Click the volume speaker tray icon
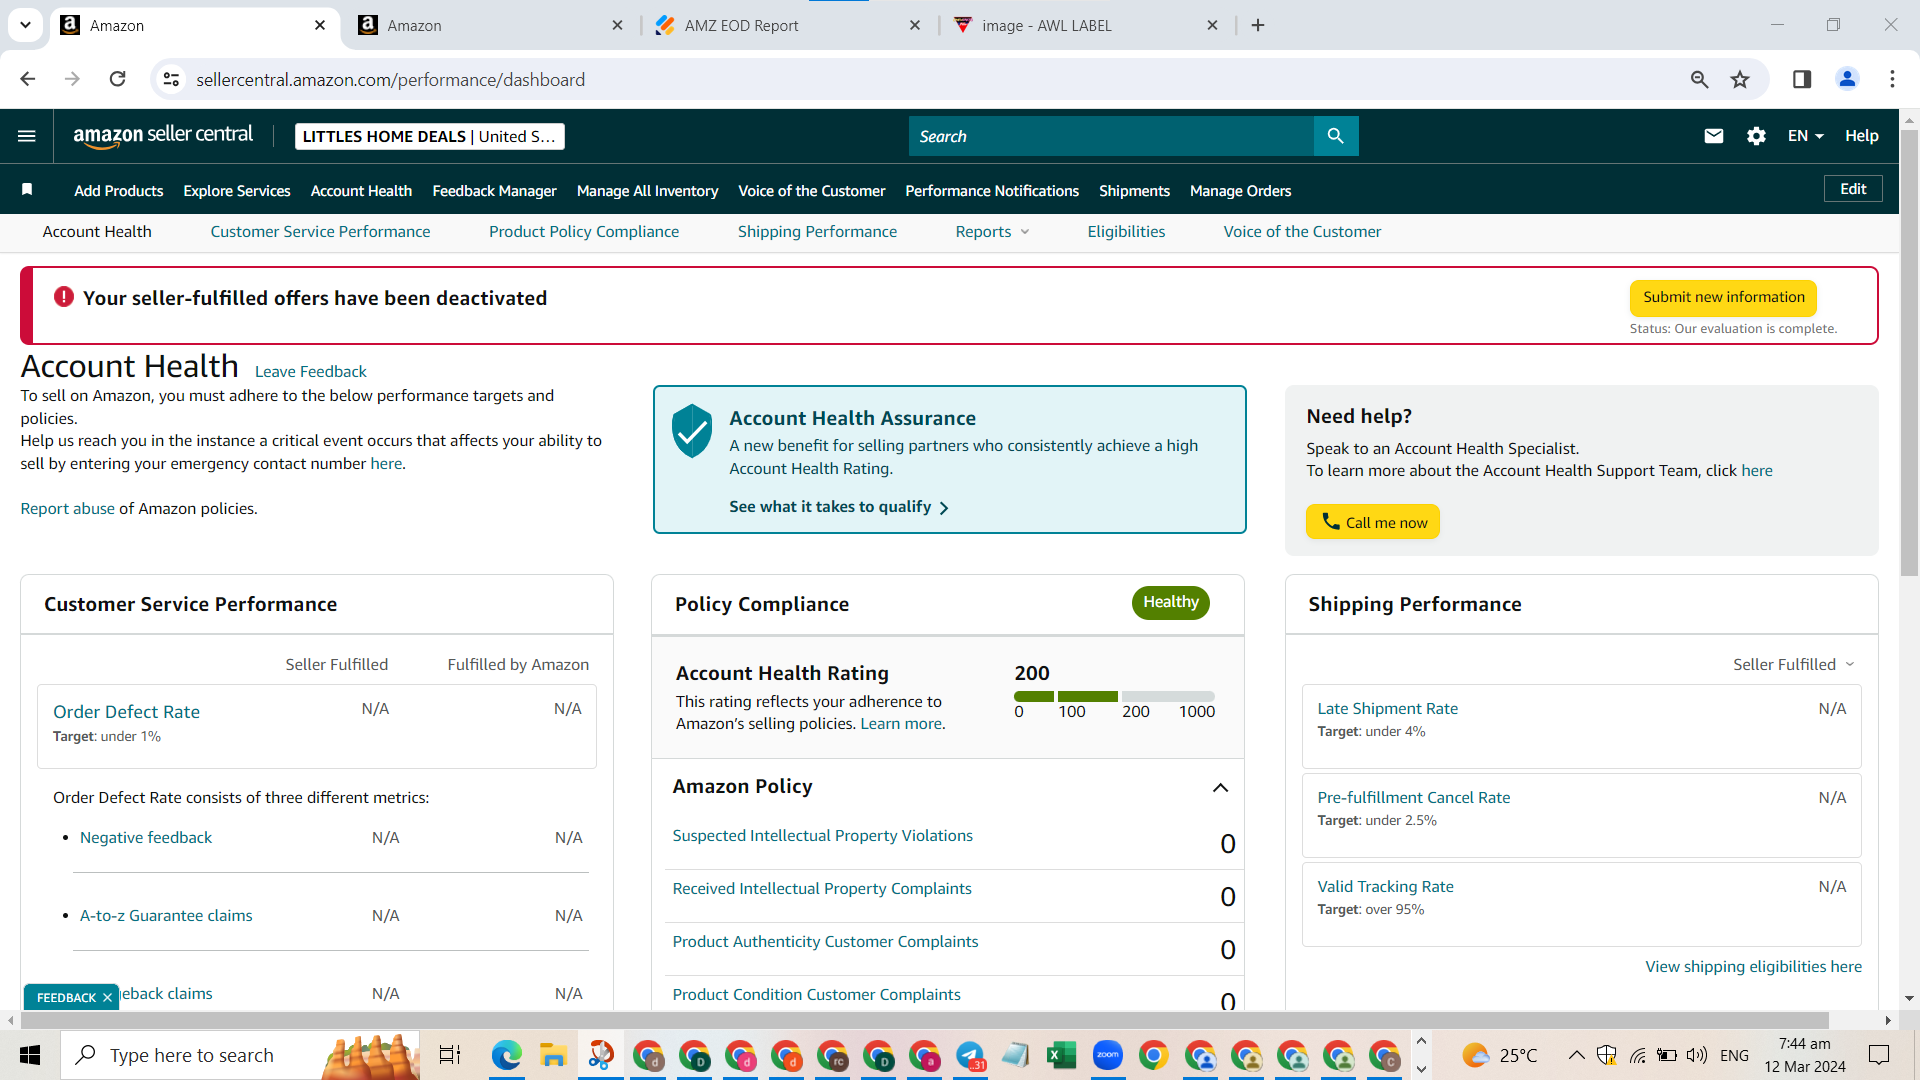 point(1696,1055)
